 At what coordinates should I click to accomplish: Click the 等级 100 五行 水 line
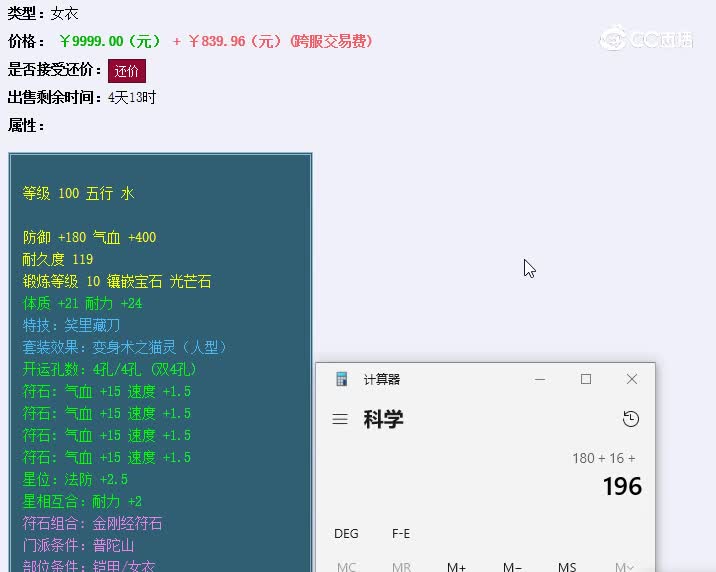[79, 194]
